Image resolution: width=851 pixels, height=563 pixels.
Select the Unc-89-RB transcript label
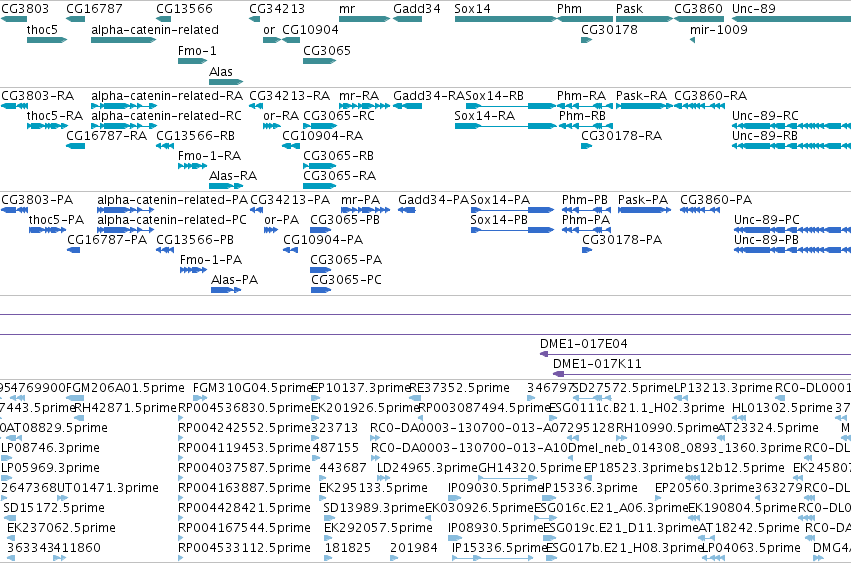pos(765,136)
